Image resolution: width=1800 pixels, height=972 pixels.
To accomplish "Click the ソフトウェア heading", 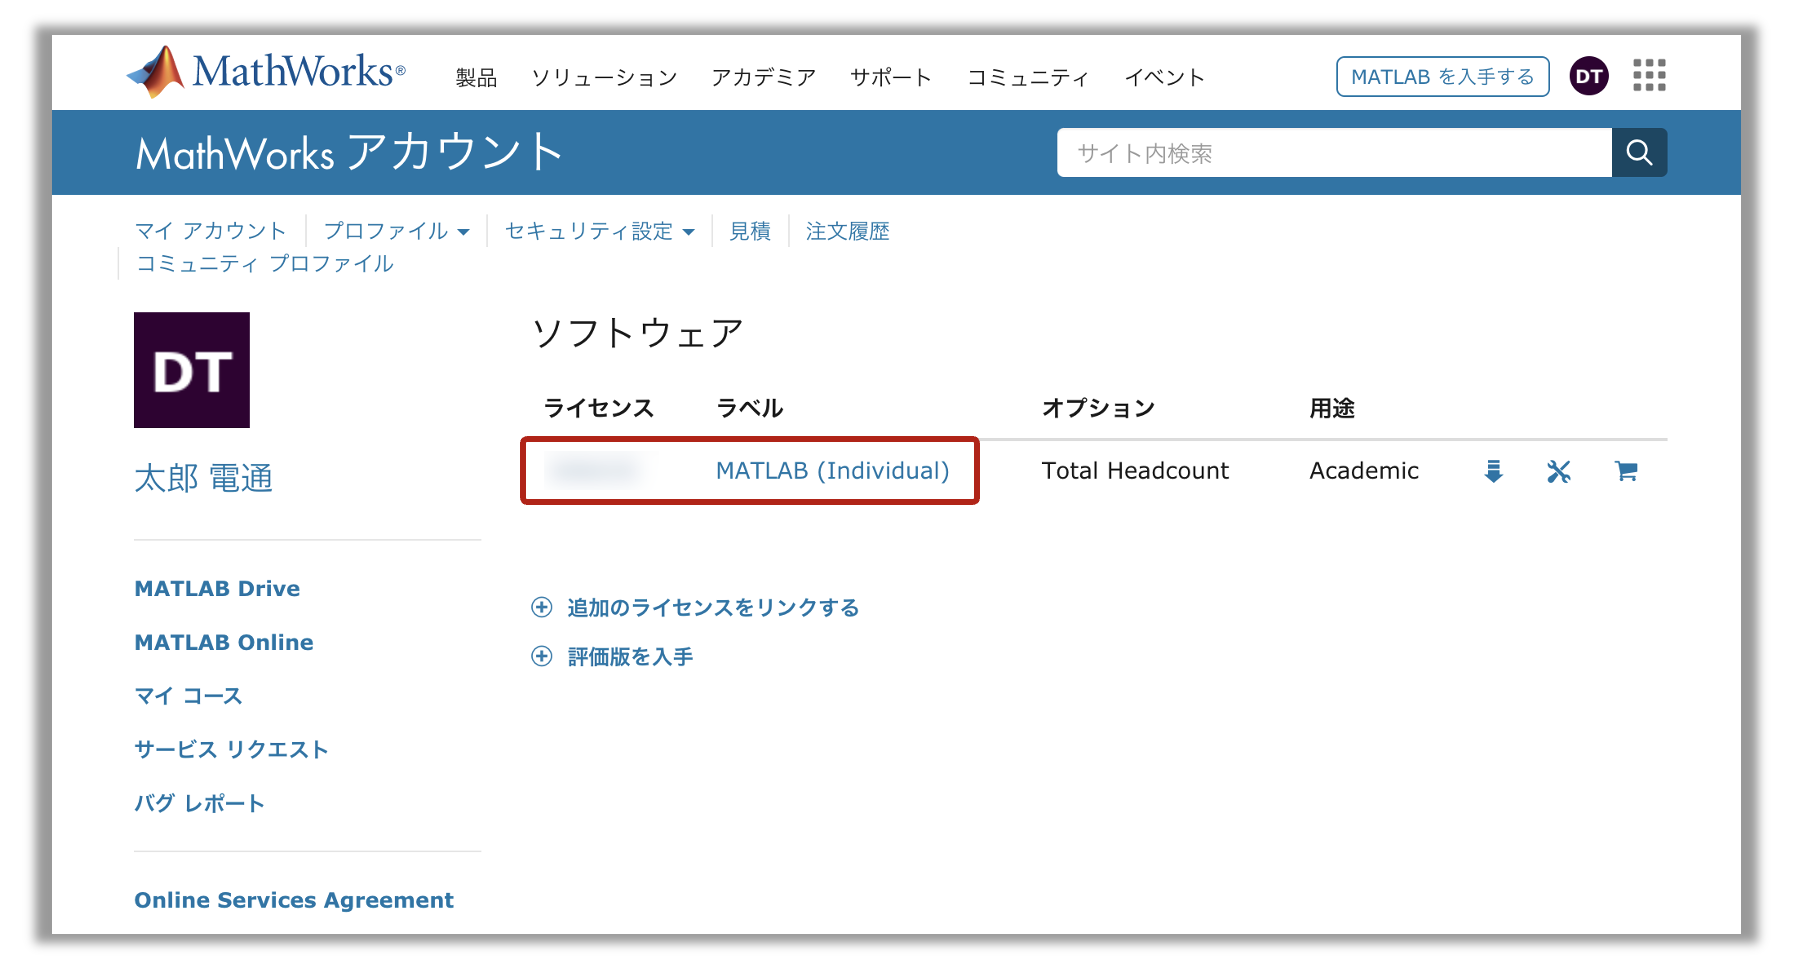I will pyautogui.click(x=638, y=333).
